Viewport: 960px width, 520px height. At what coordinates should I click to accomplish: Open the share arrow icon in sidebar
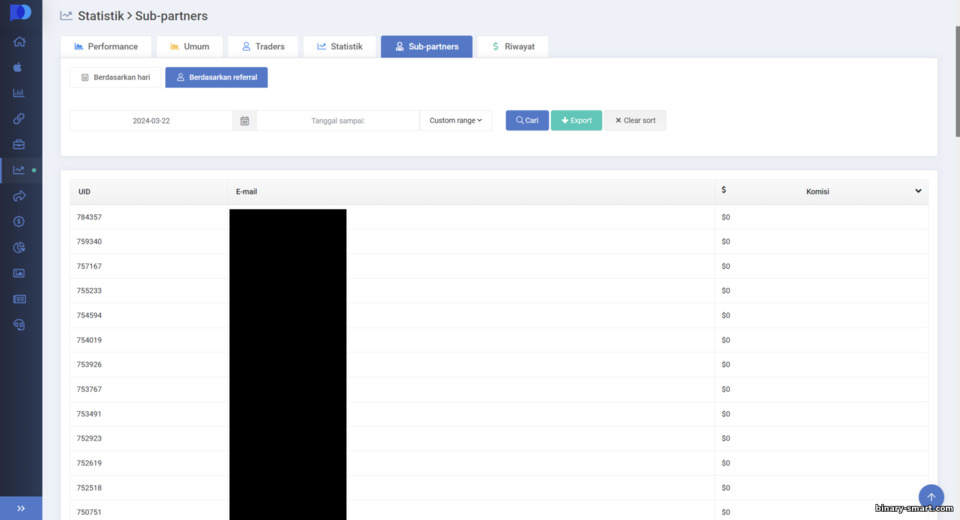19,196
